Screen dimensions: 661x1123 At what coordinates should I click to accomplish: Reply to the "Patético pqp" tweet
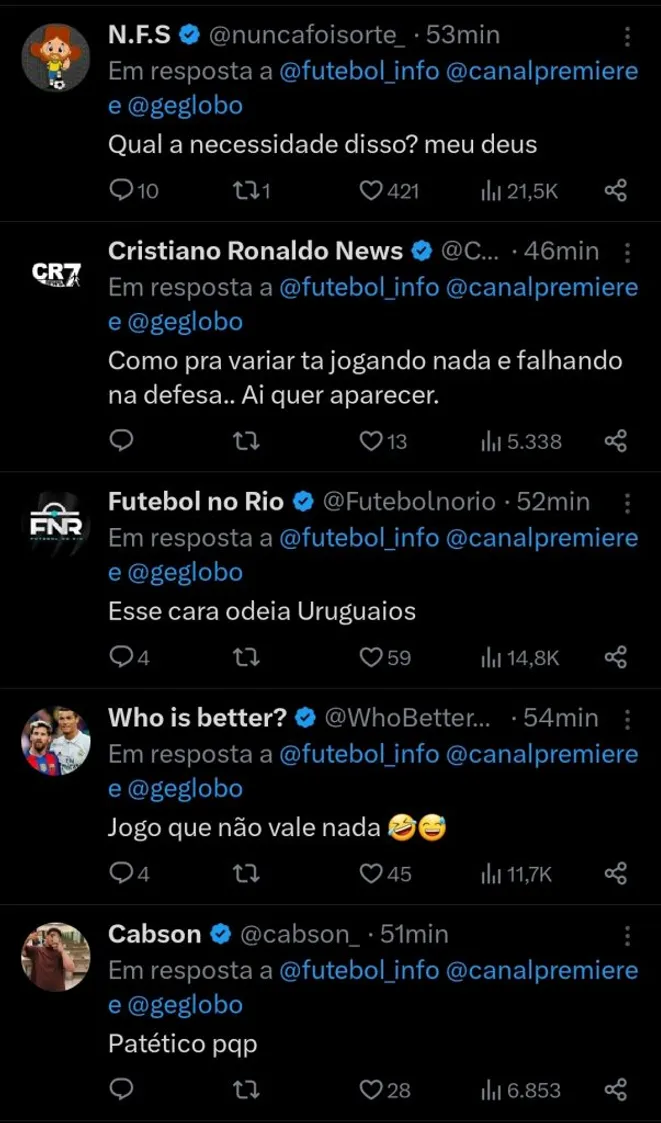[x=120, y=1091]
